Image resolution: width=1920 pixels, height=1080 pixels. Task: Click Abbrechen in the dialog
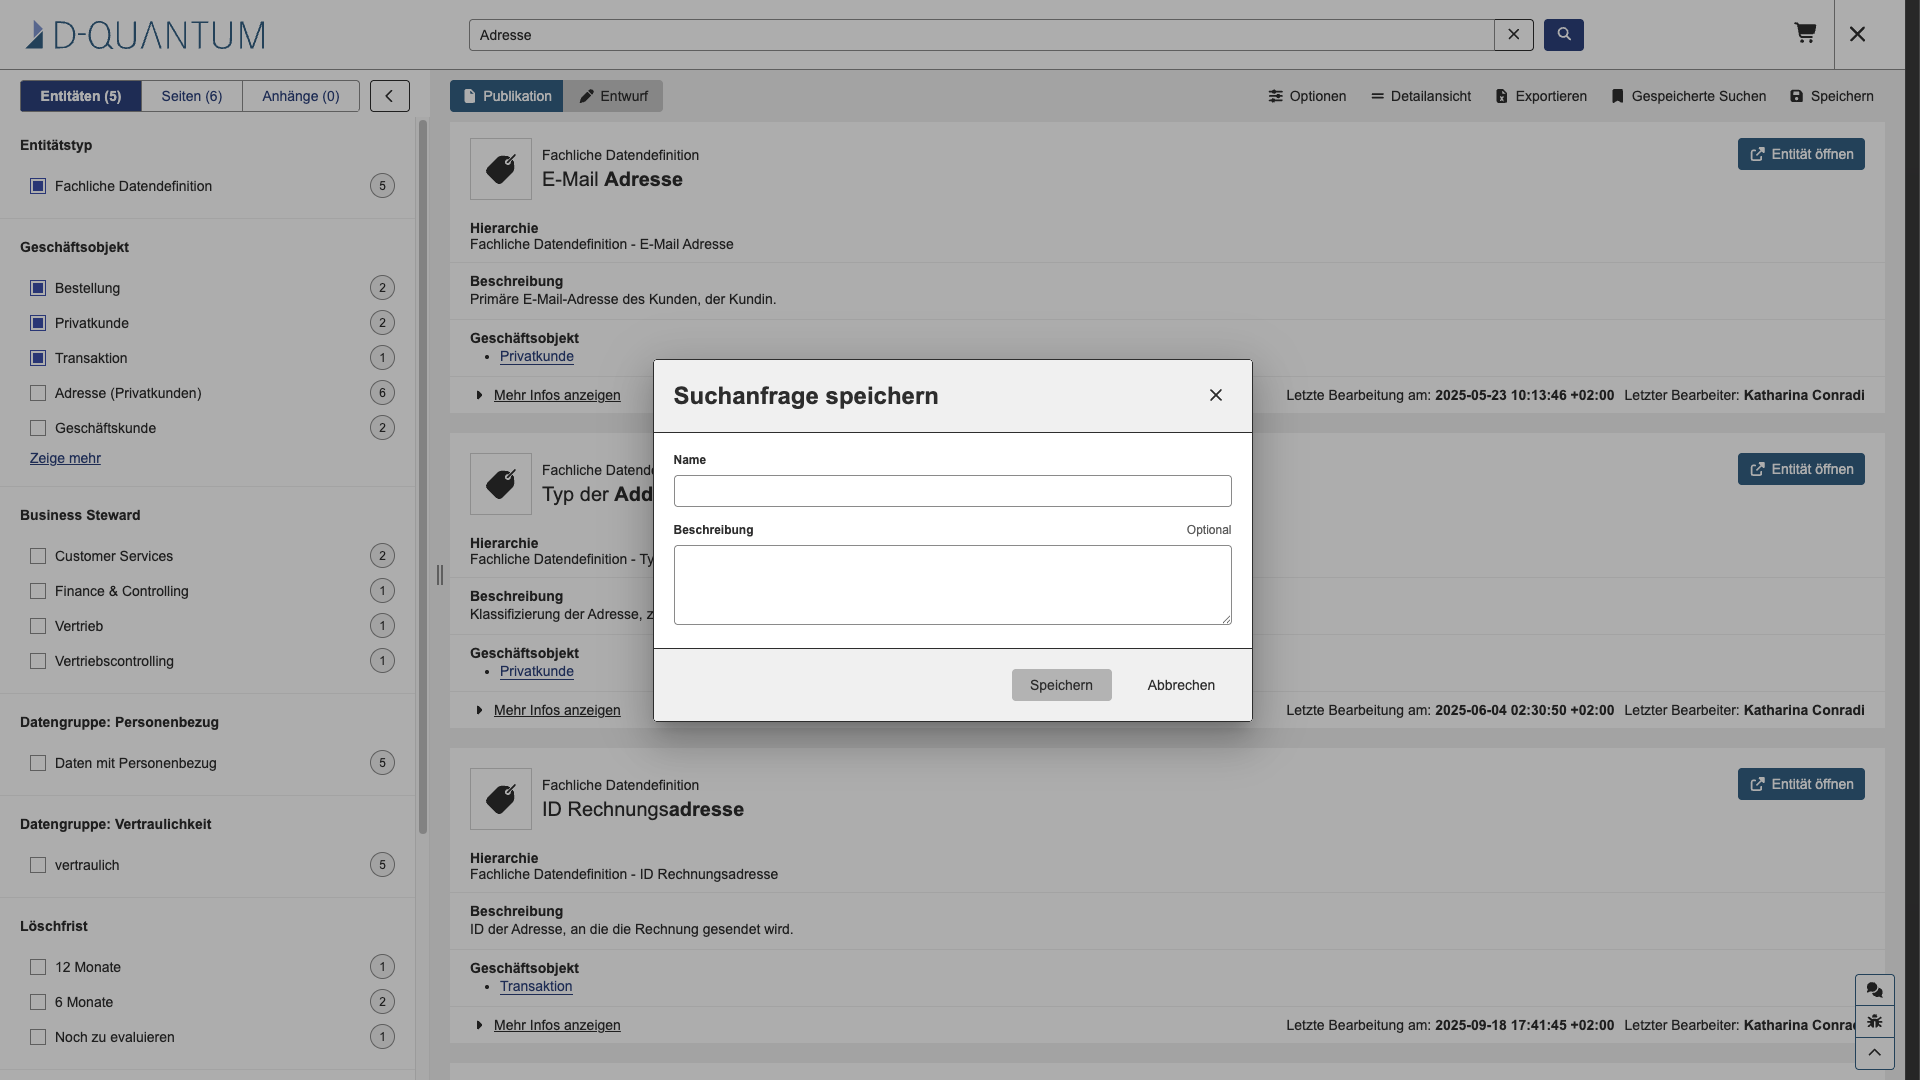1181,685
